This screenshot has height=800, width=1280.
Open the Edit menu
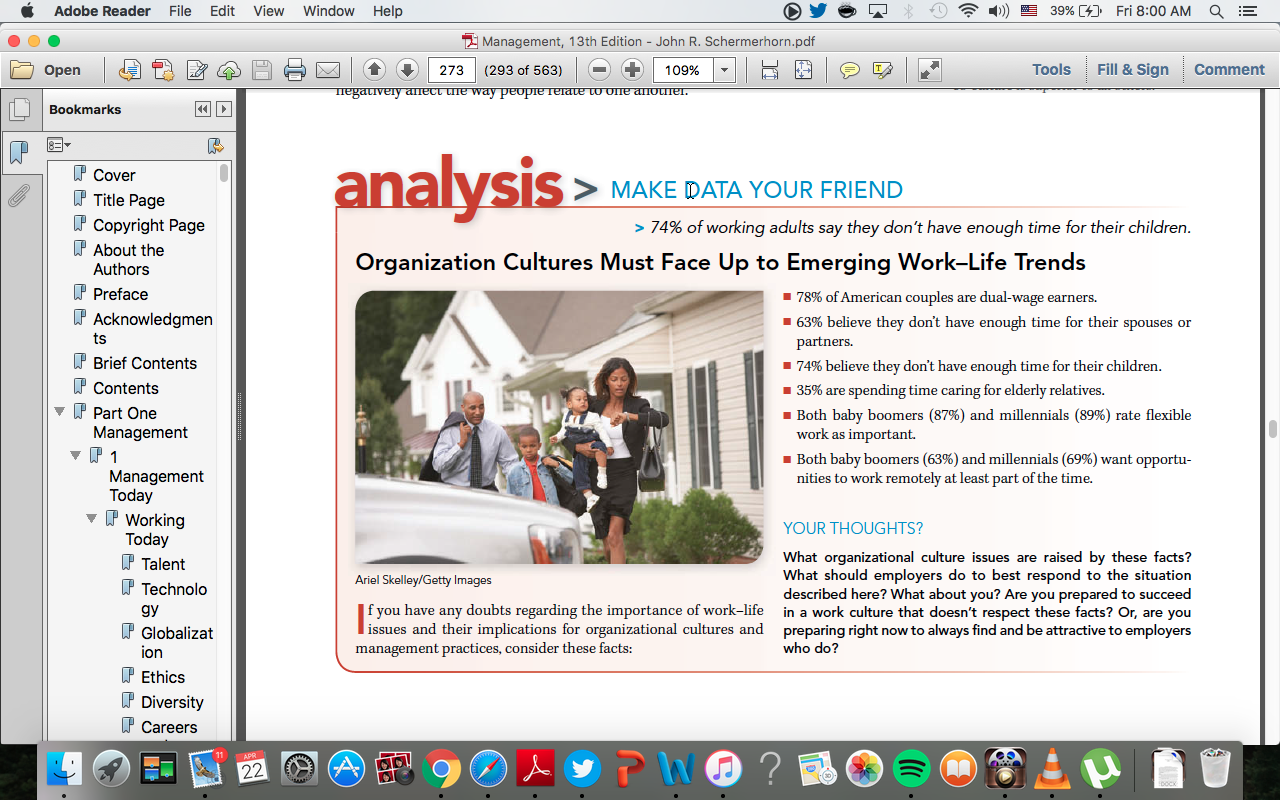point(222,11)
